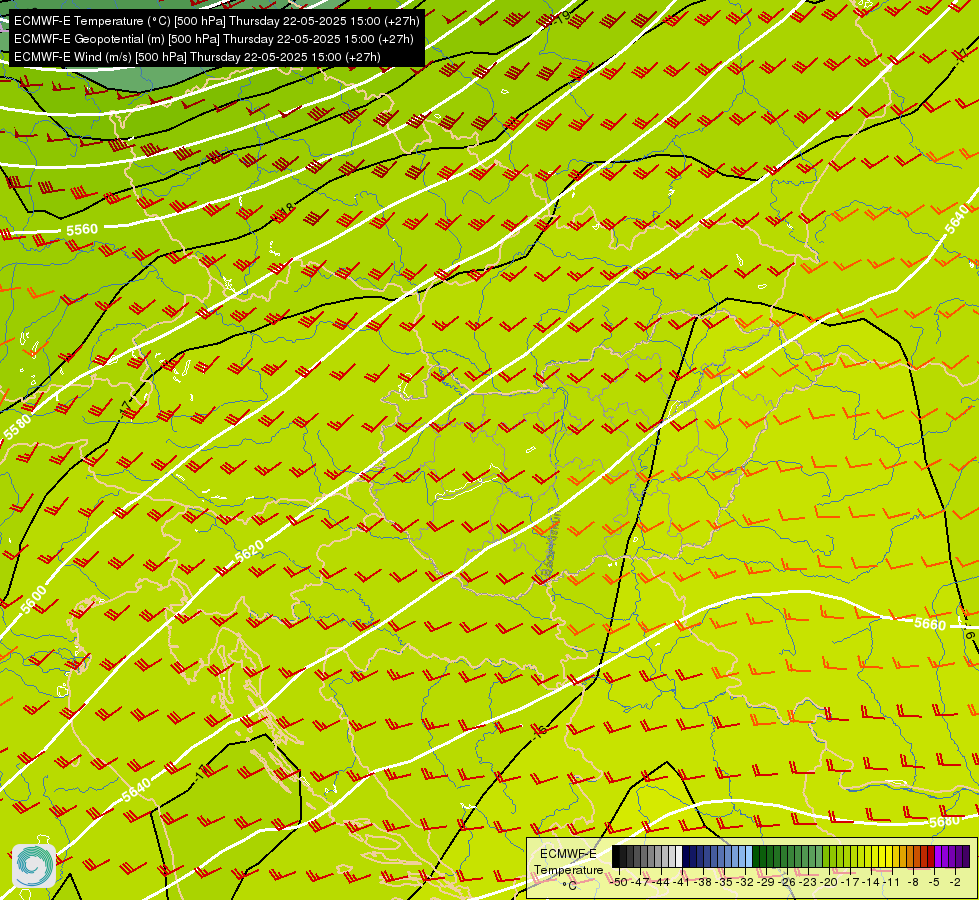Click the ECMWF-E Wind (m/s) title line
The height and width of the screenshot is (900, 979).
[x=197, y=57]
